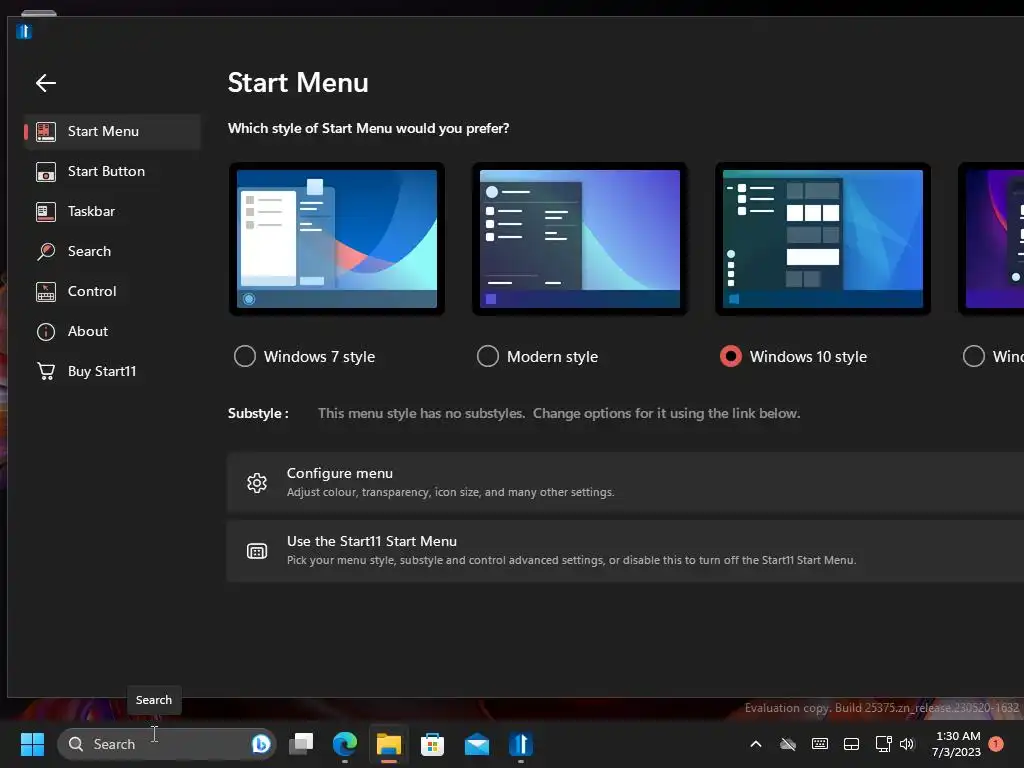The image size is (1024, 768).
Task: Click the cloud sync tray icon
Action: pyautogui.click(x=788, y=744)
